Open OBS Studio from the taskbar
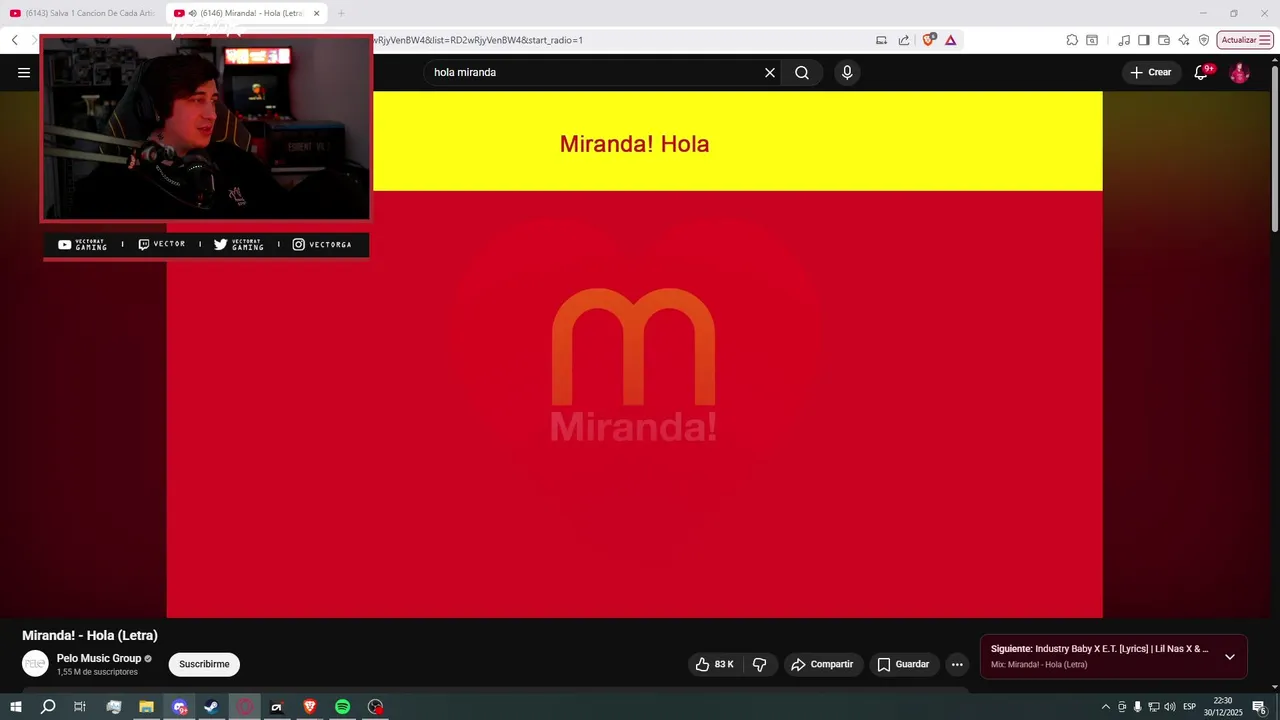 click(x=375, y=707)
